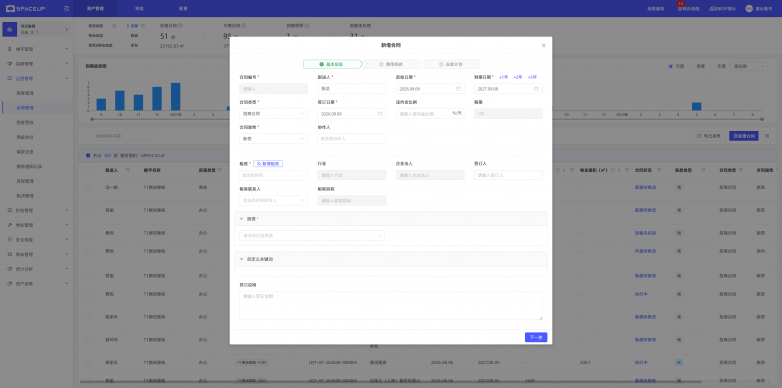Open the 房源 selection dropdown
This screenshot has height=388, width=782.
click(312, 235)
